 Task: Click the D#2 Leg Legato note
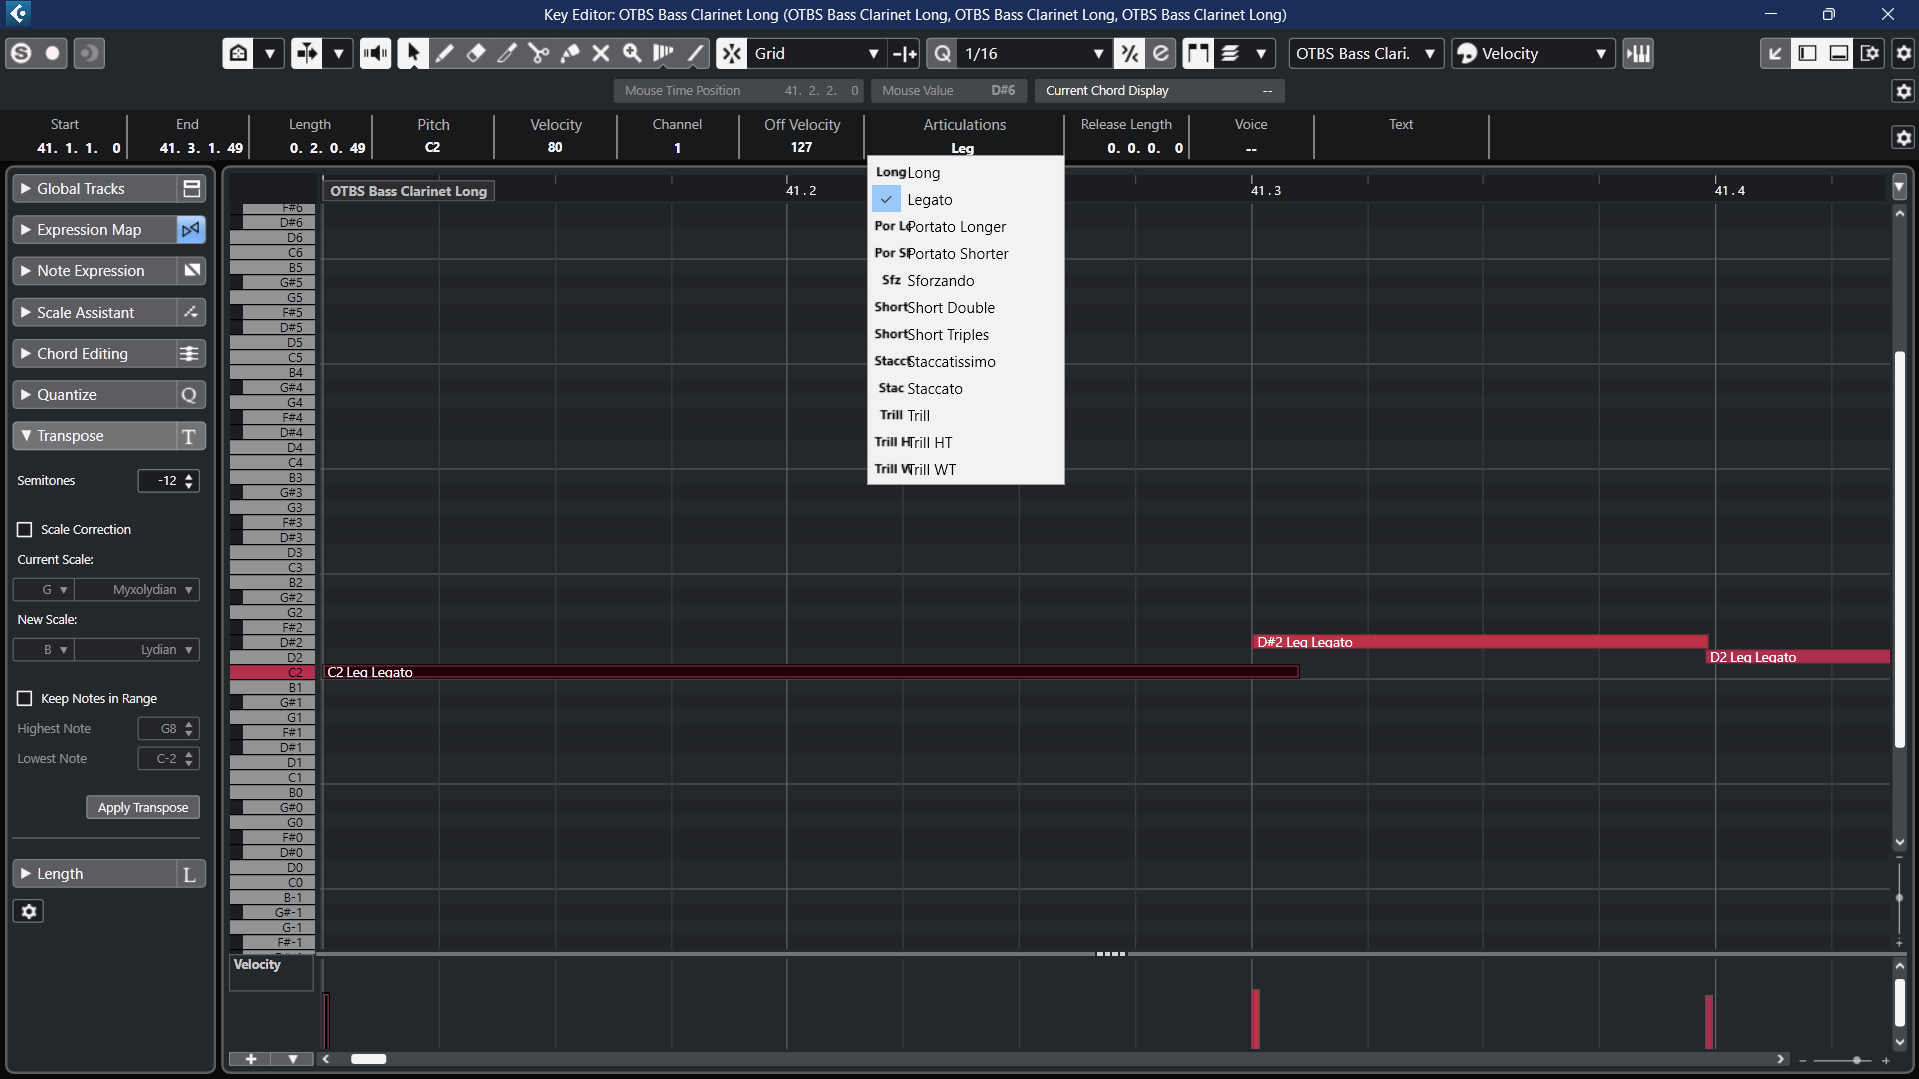pyautogui.click(x=1479, y=642)
